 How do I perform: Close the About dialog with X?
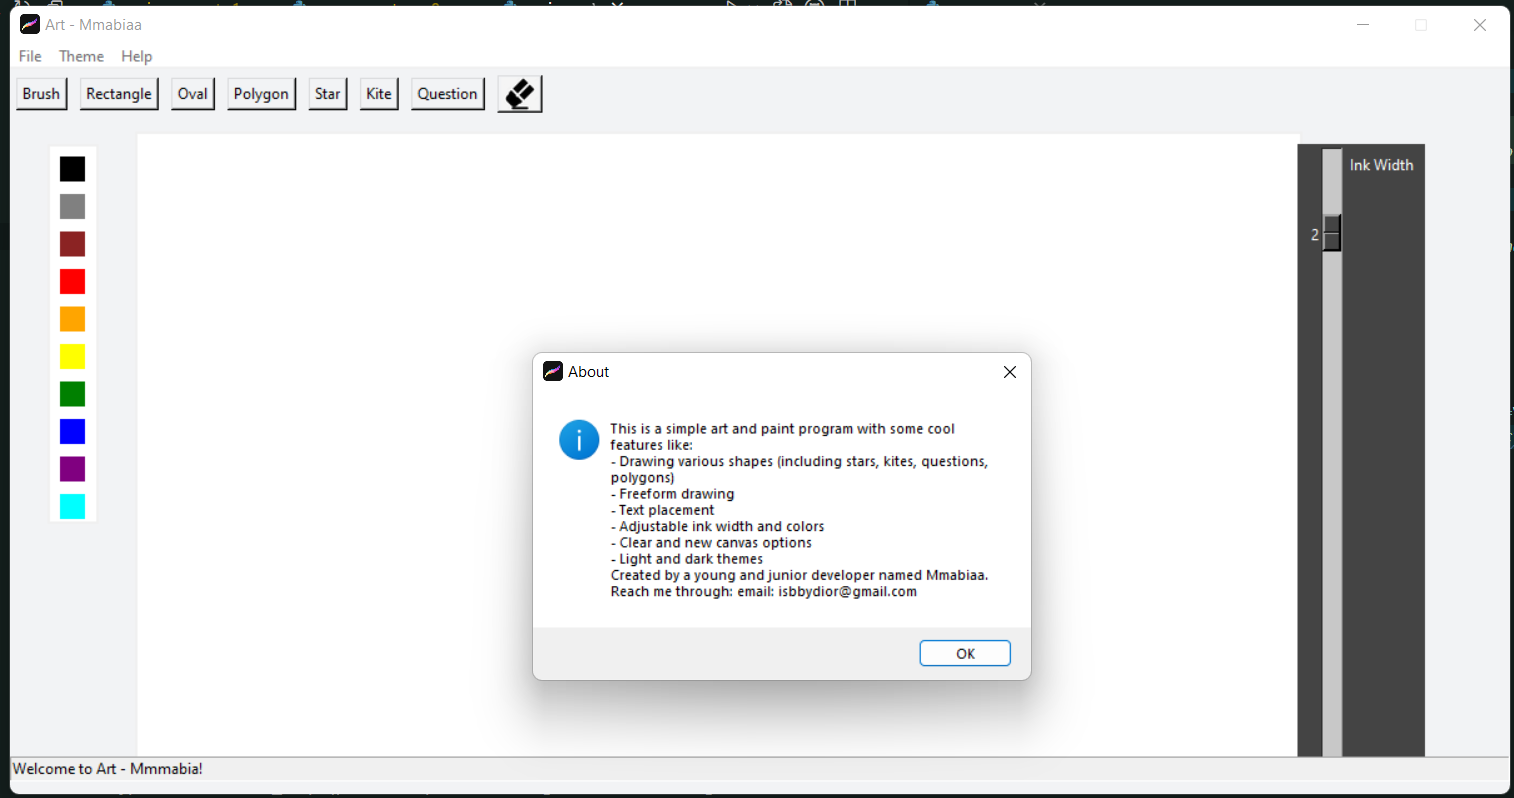[x=1010, y=372]
